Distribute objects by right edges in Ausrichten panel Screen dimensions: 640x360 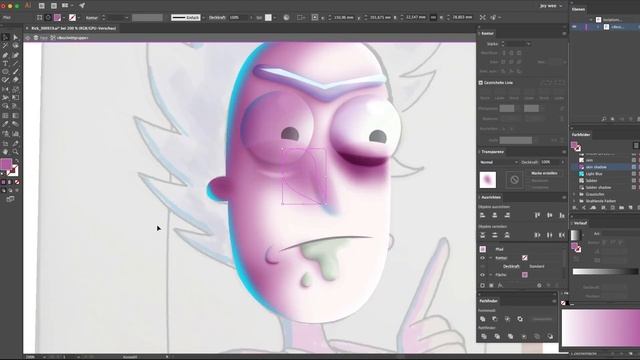coord(562,235)
